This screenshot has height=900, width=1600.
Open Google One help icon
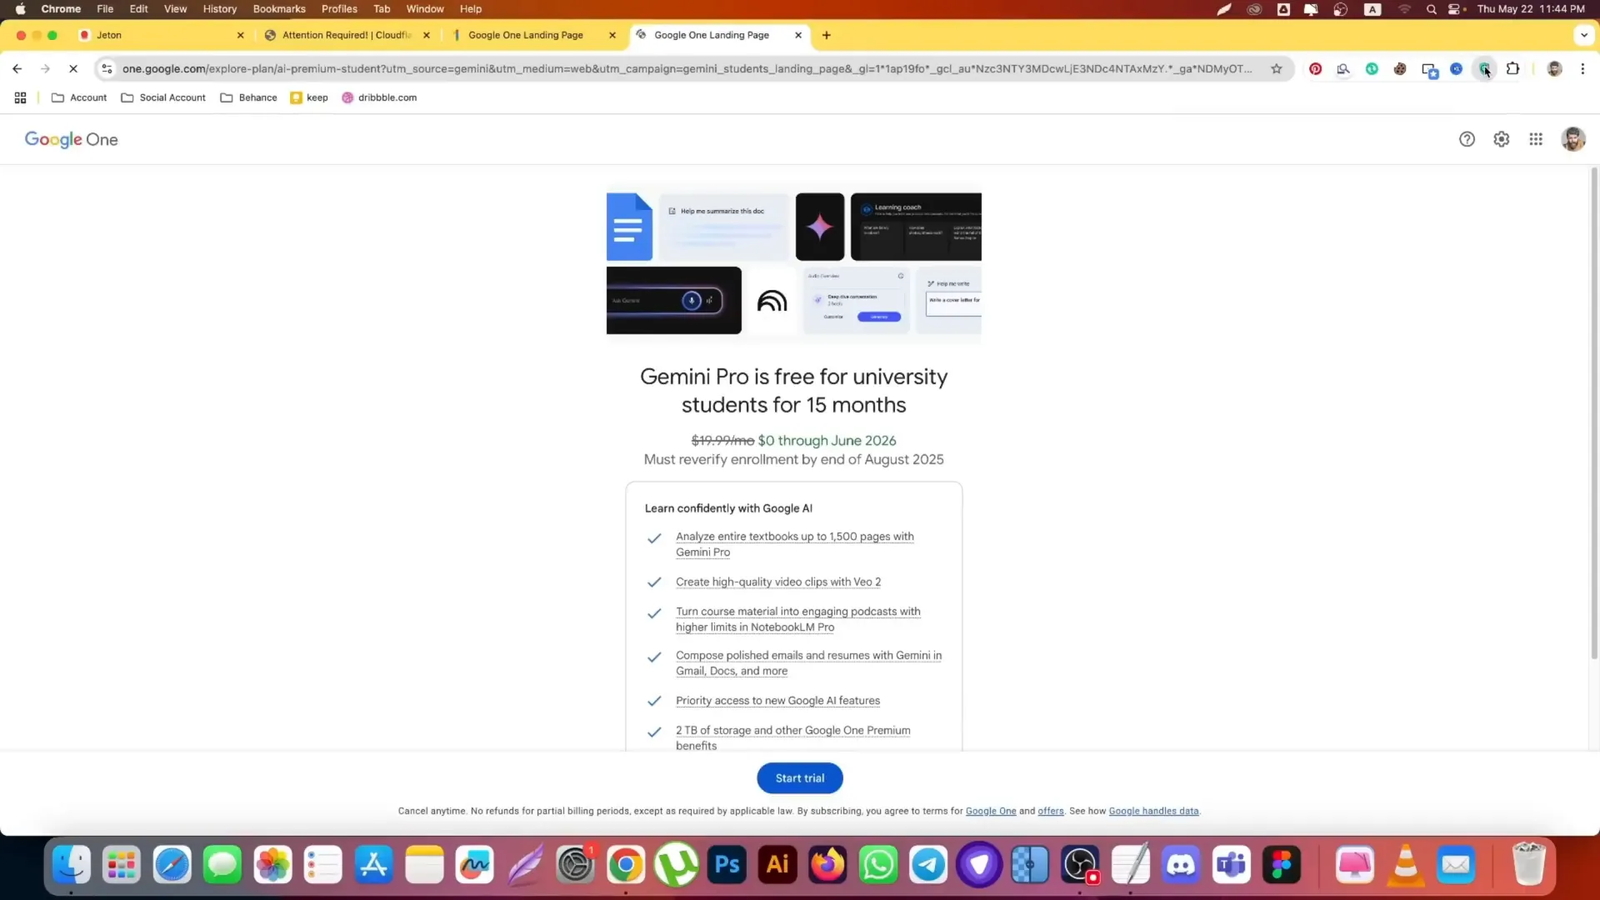[1466, 140]
